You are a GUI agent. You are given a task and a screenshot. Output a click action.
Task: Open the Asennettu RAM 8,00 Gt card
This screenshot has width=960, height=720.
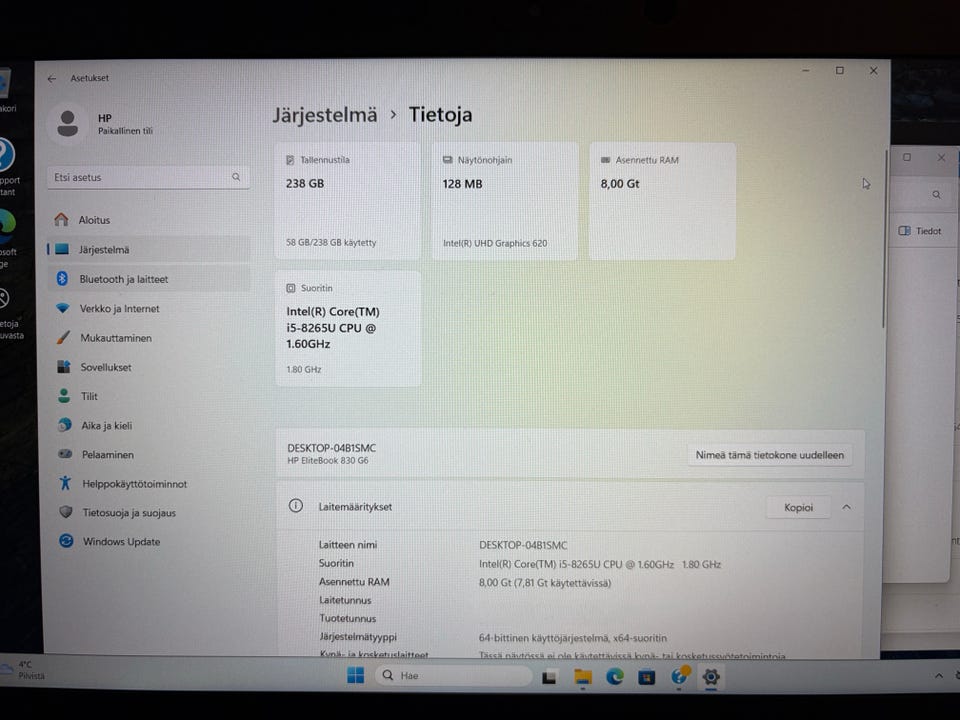pos(662,201)
